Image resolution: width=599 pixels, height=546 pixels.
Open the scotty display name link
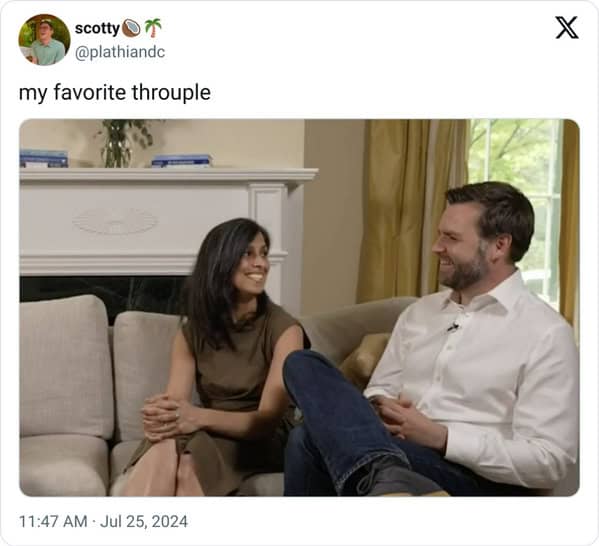pyautogui.click(x=97, y=28)
